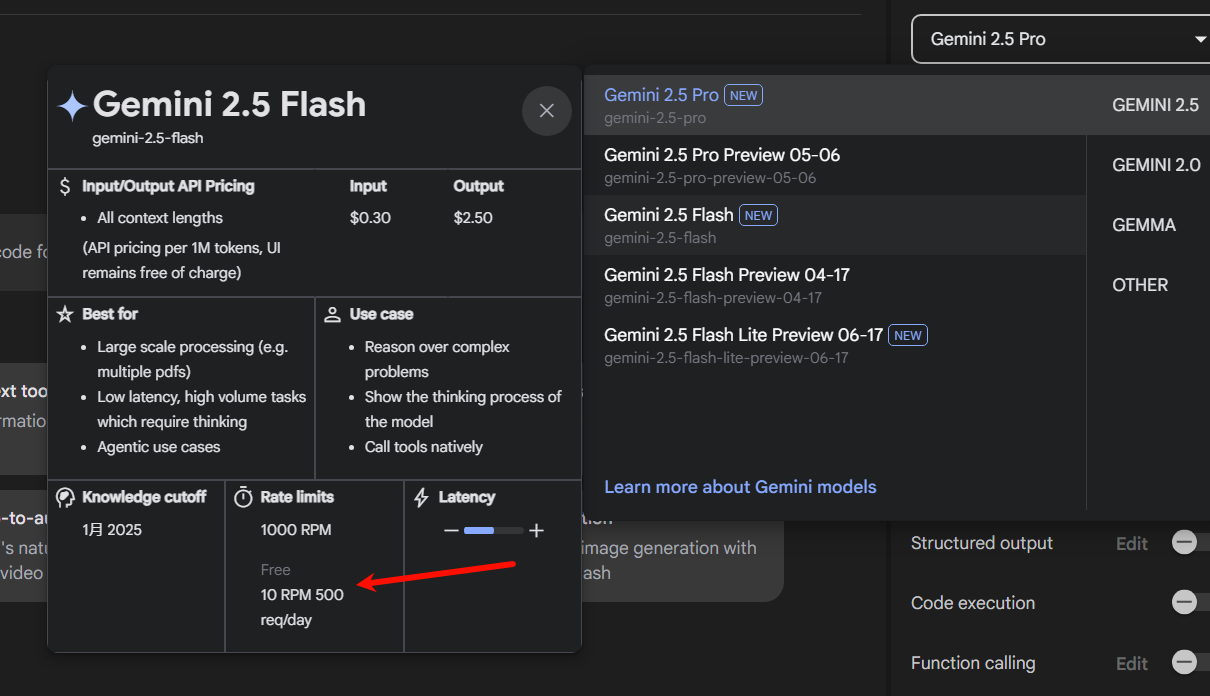Click the "Call tools natively" bullet
Viewport: 1210px width, 696px height.
click(x=424, y=447)
